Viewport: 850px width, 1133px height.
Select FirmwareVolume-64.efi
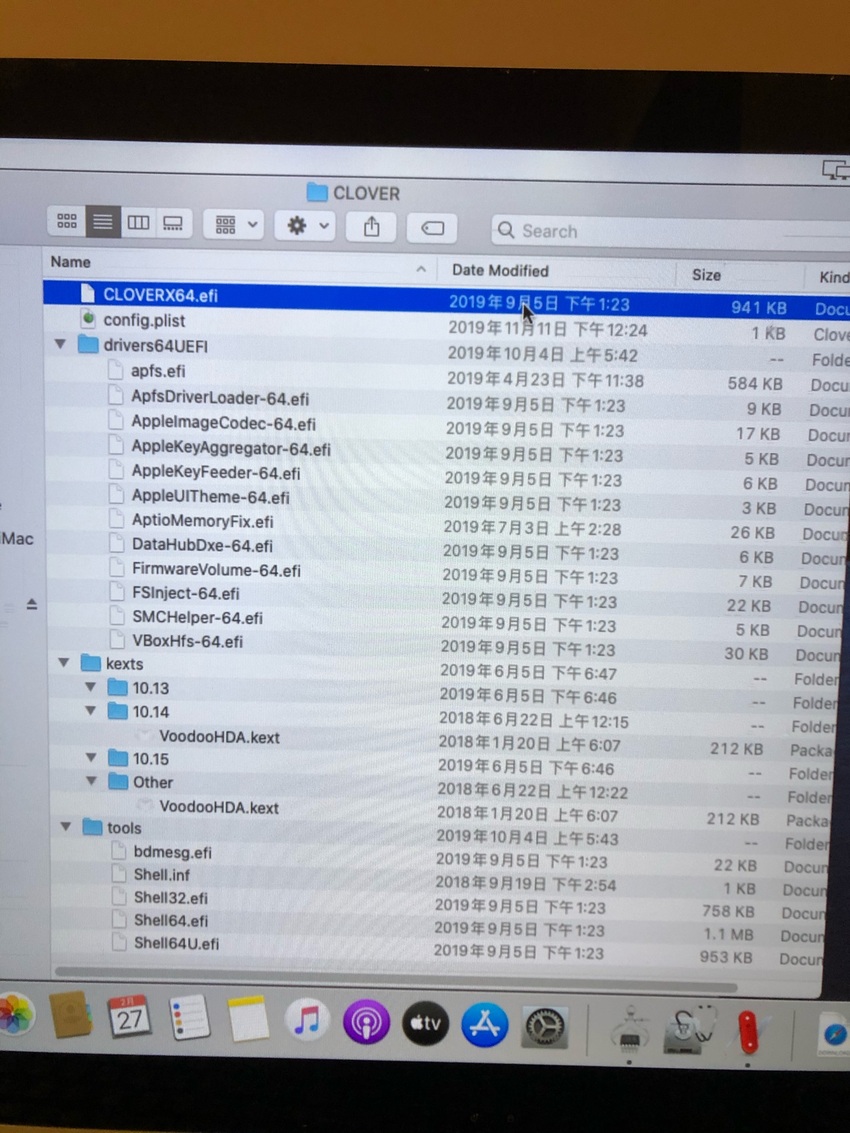tap(215, 570)
